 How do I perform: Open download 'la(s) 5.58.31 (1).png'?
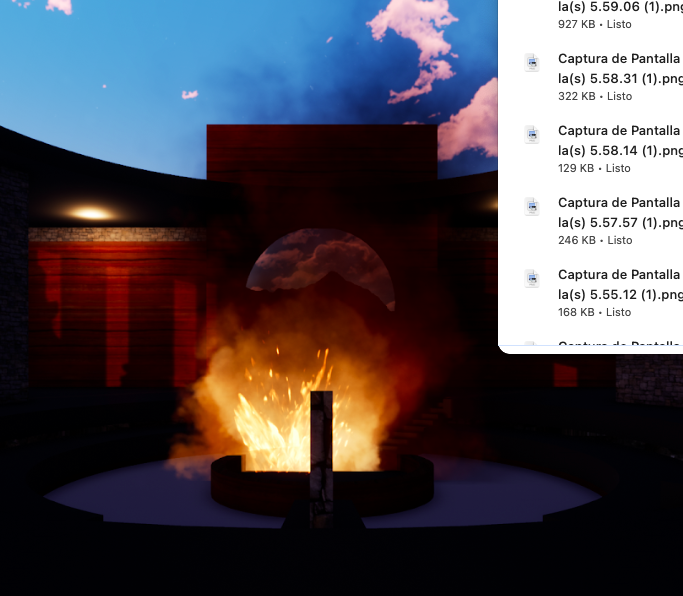point(620,69)
